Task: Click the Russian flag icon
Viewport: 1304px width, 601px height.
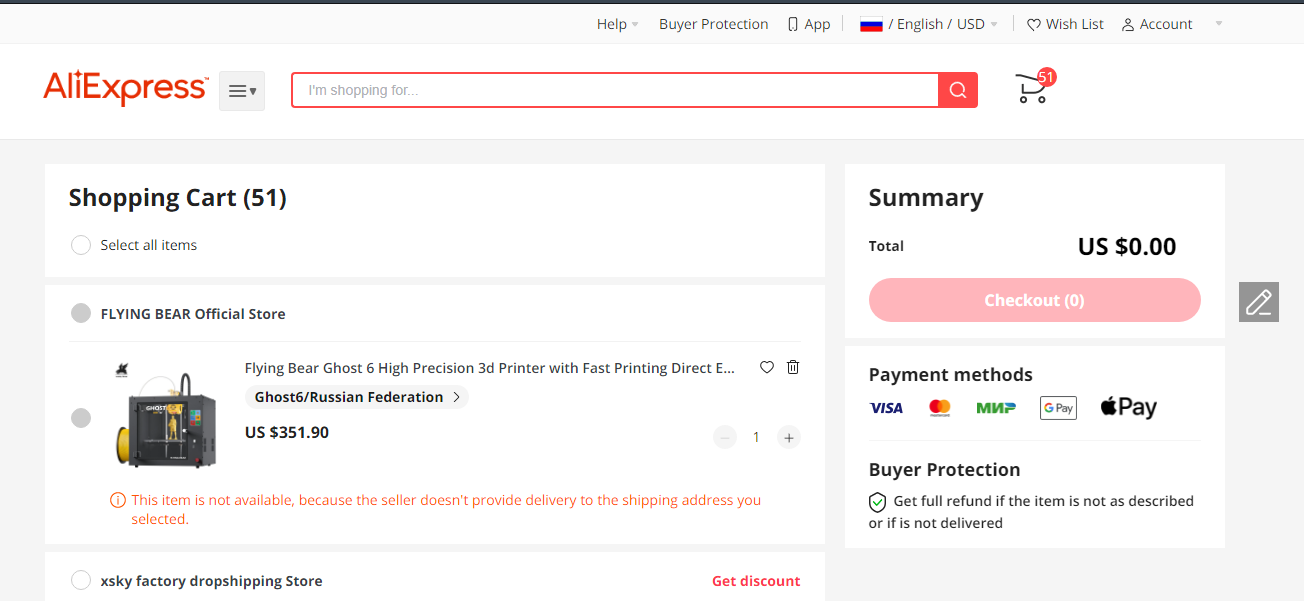Action: [x=871, y=25]
